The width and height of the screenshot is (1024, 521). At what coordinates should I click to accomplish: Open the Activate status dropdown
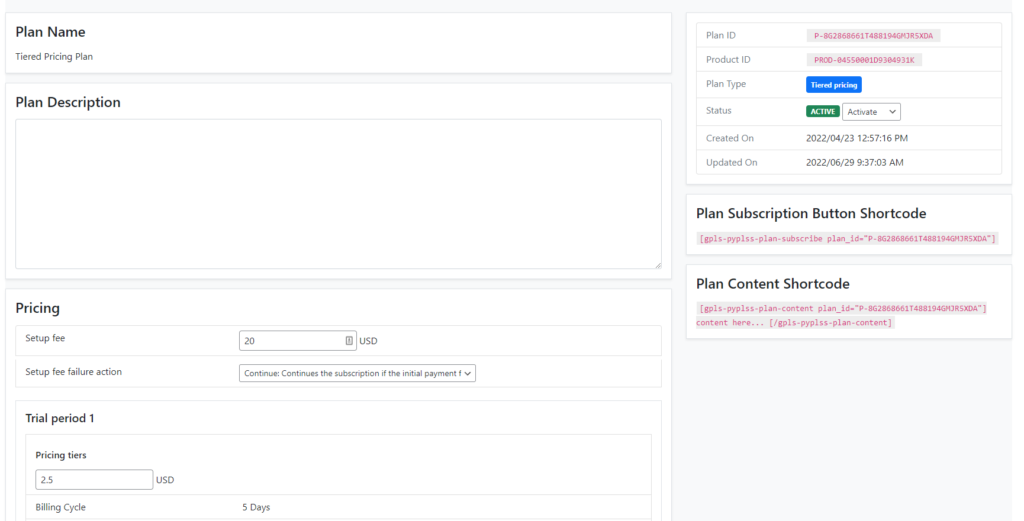coord(871,112)
